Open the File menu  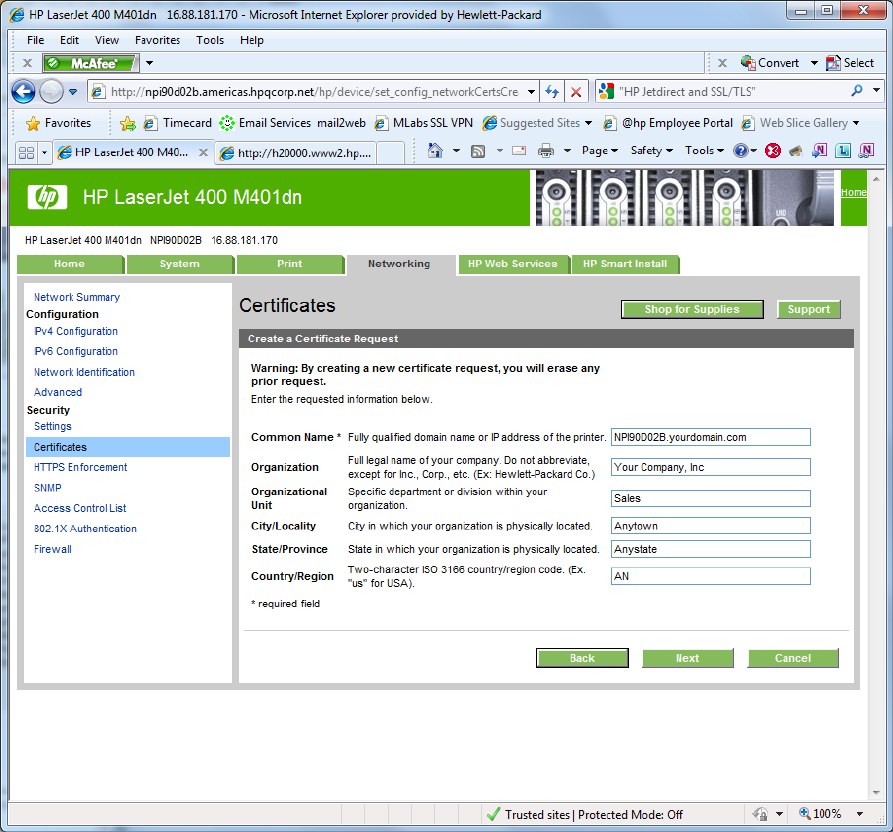(x=35, y=40)
